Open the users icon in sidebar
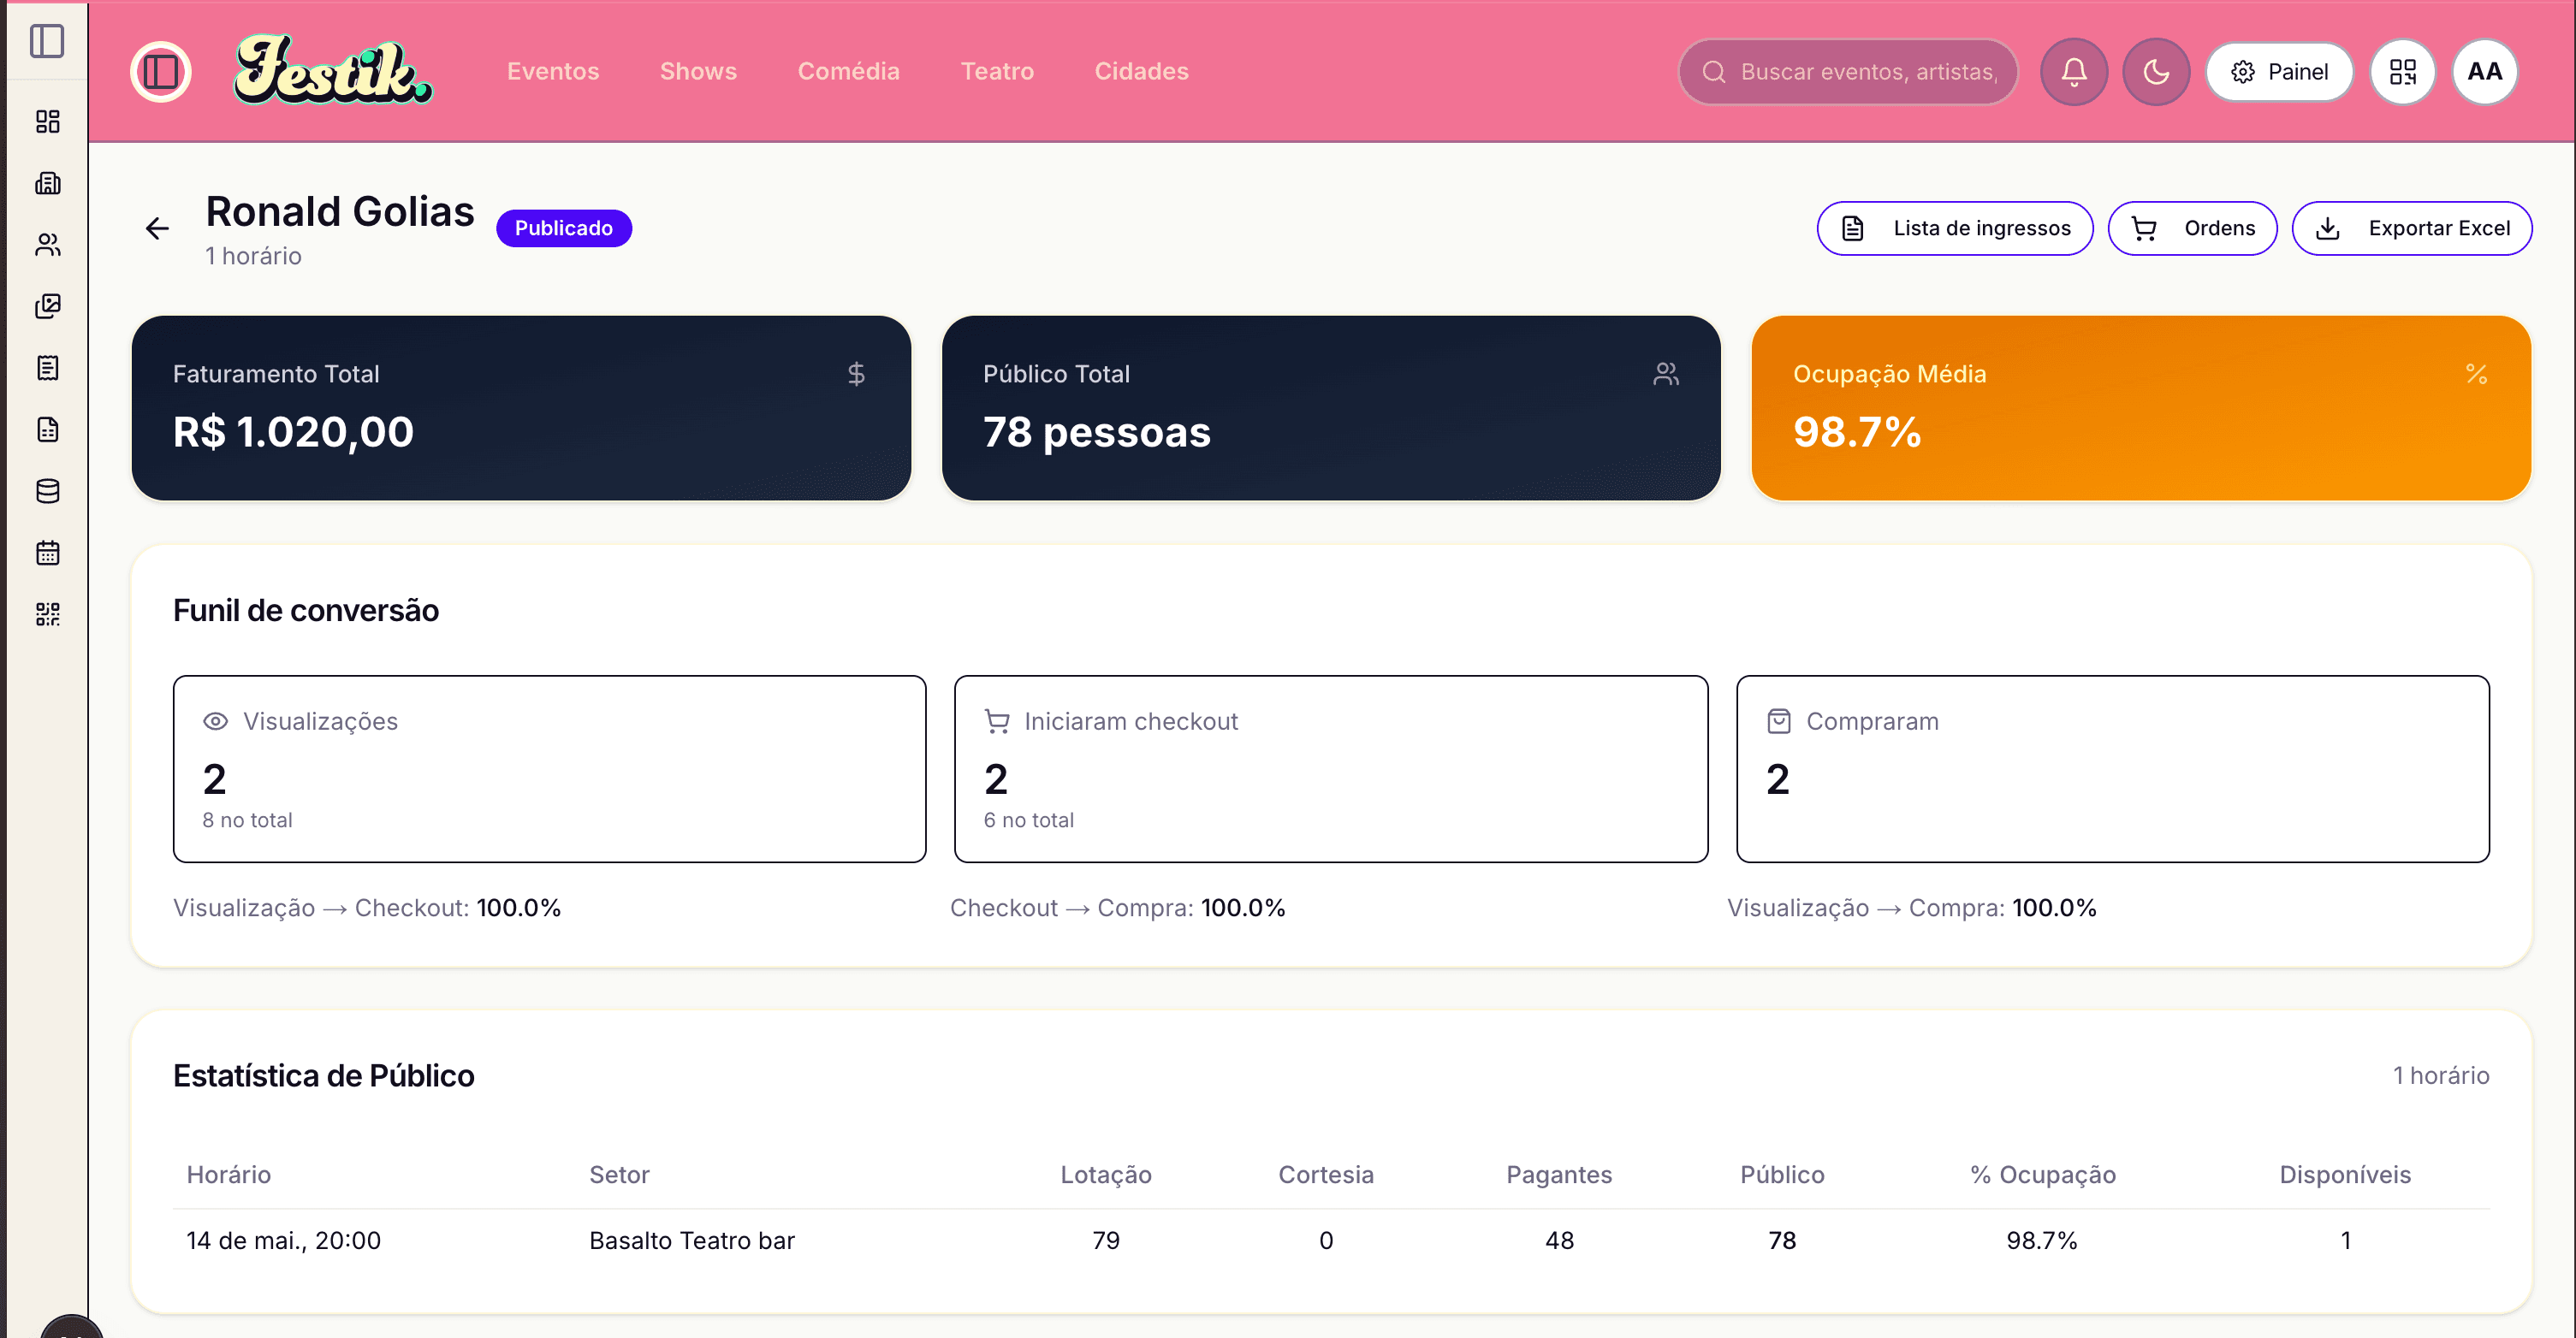Image resolution: width=2576 pixels, height=1338 pixels. (47, 245)
